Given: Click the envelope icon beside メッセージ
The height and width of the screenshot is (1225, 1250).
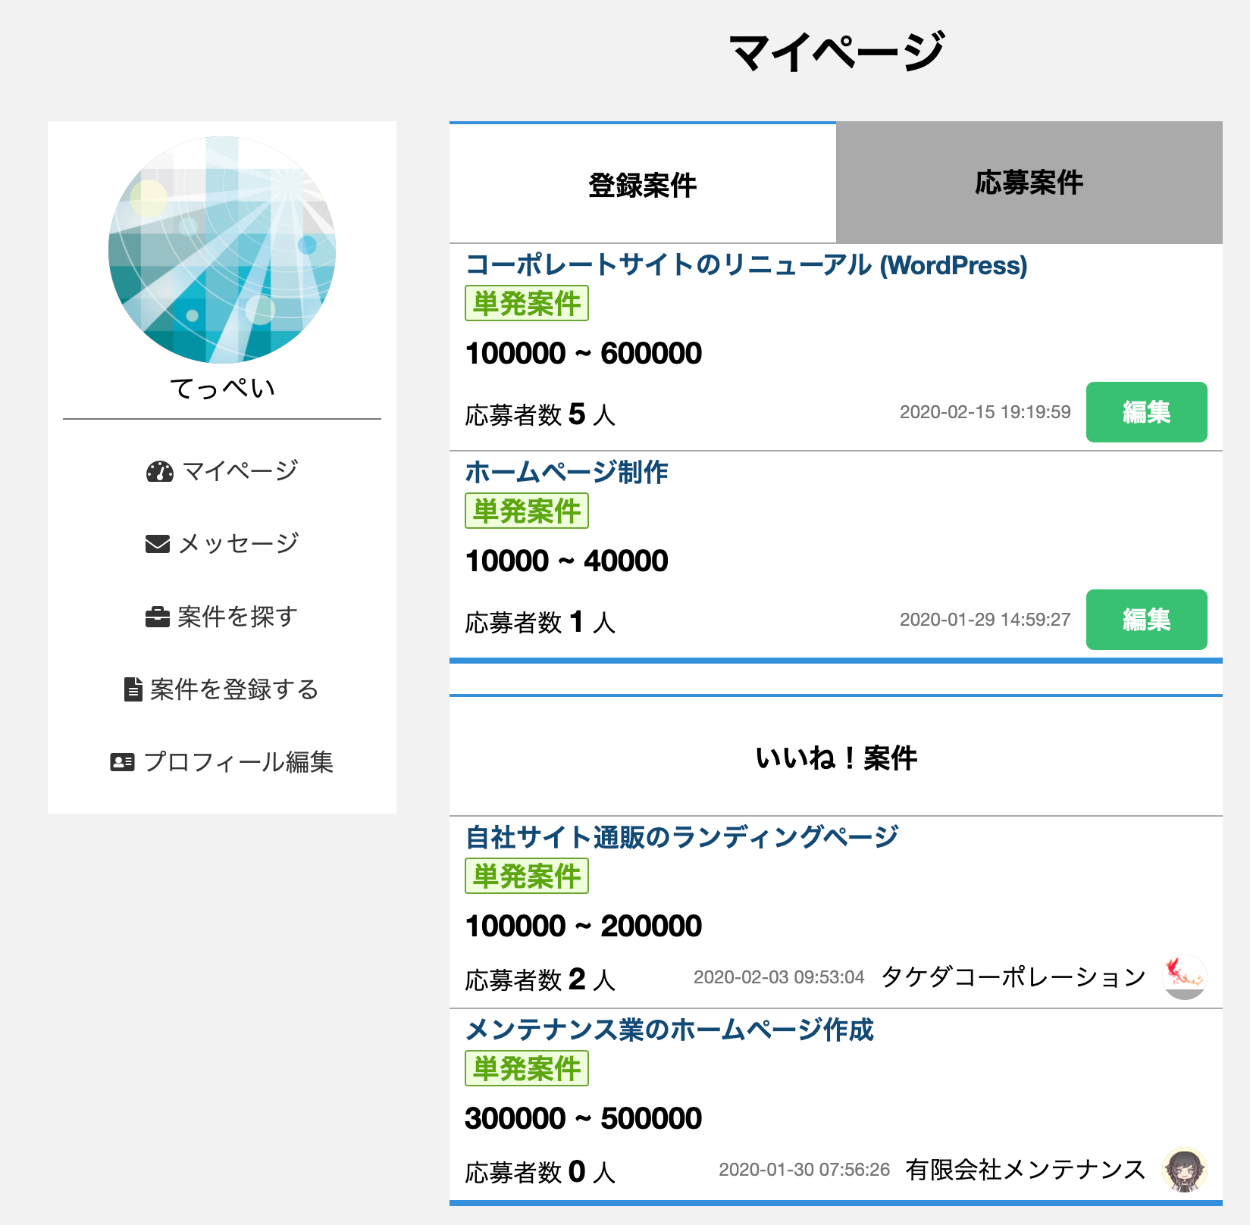Looking at the screenshot, I should point(157,544).
